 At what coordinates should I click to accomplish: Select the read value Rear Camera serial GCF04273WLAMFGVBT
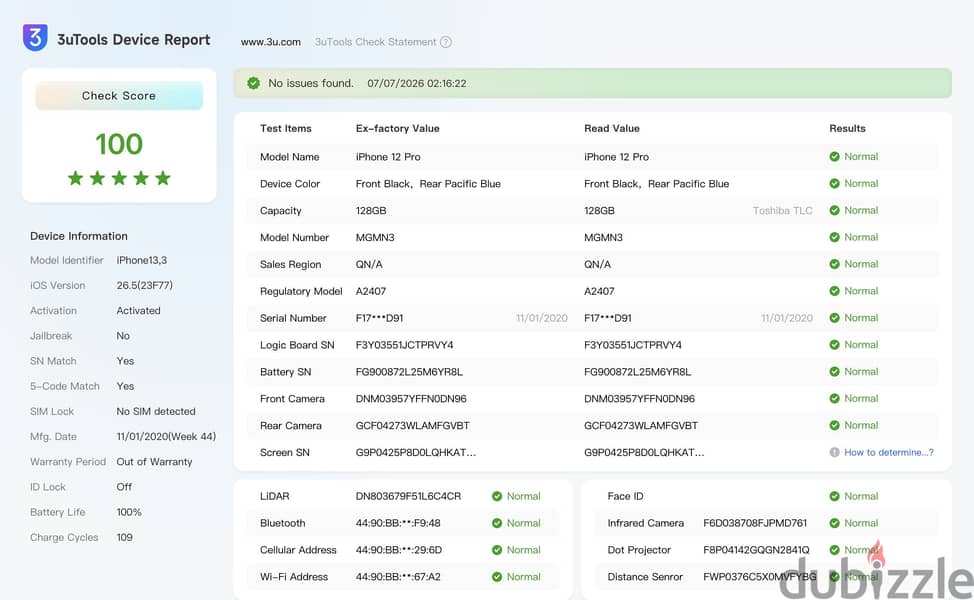(640, 425)
